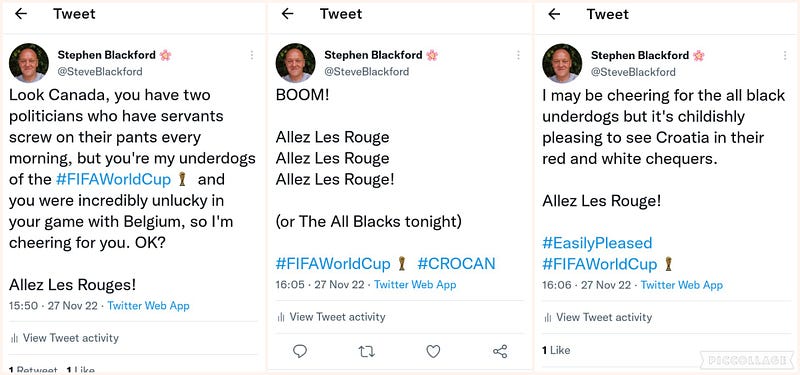Like the BOOM tweet with heart icon
This screenshot has height=375, width=800.
[433, 351]
